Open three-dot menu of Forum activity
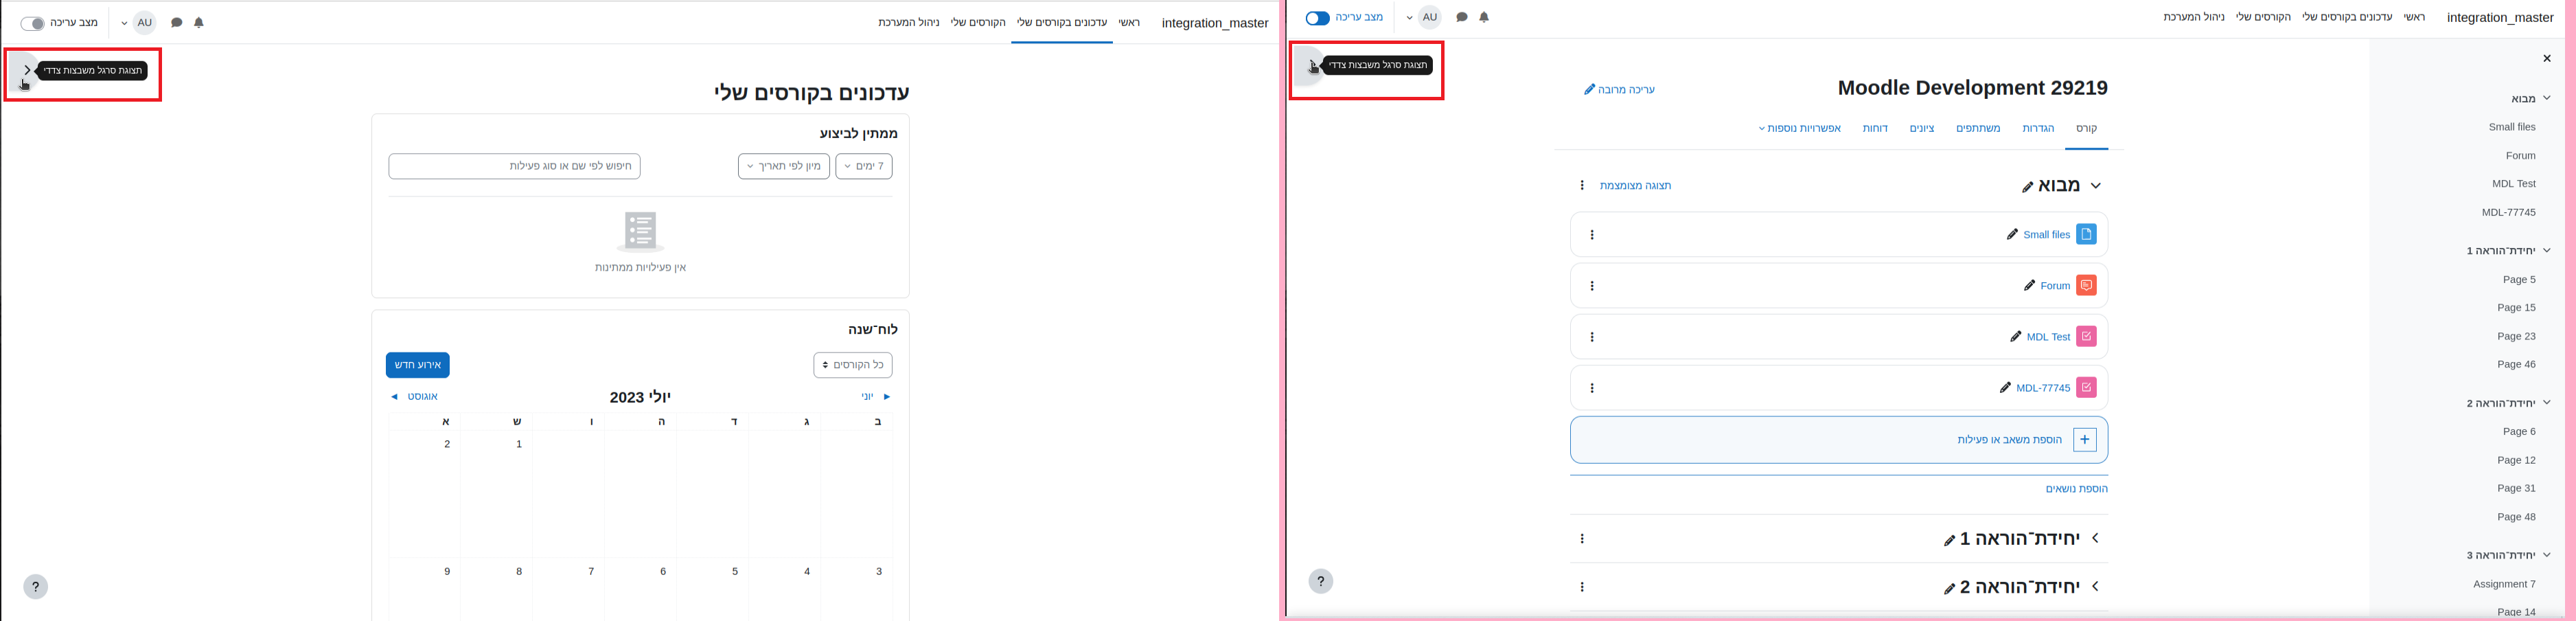The height and width of the screenshot is (621, 2576). pos(1592,286)
